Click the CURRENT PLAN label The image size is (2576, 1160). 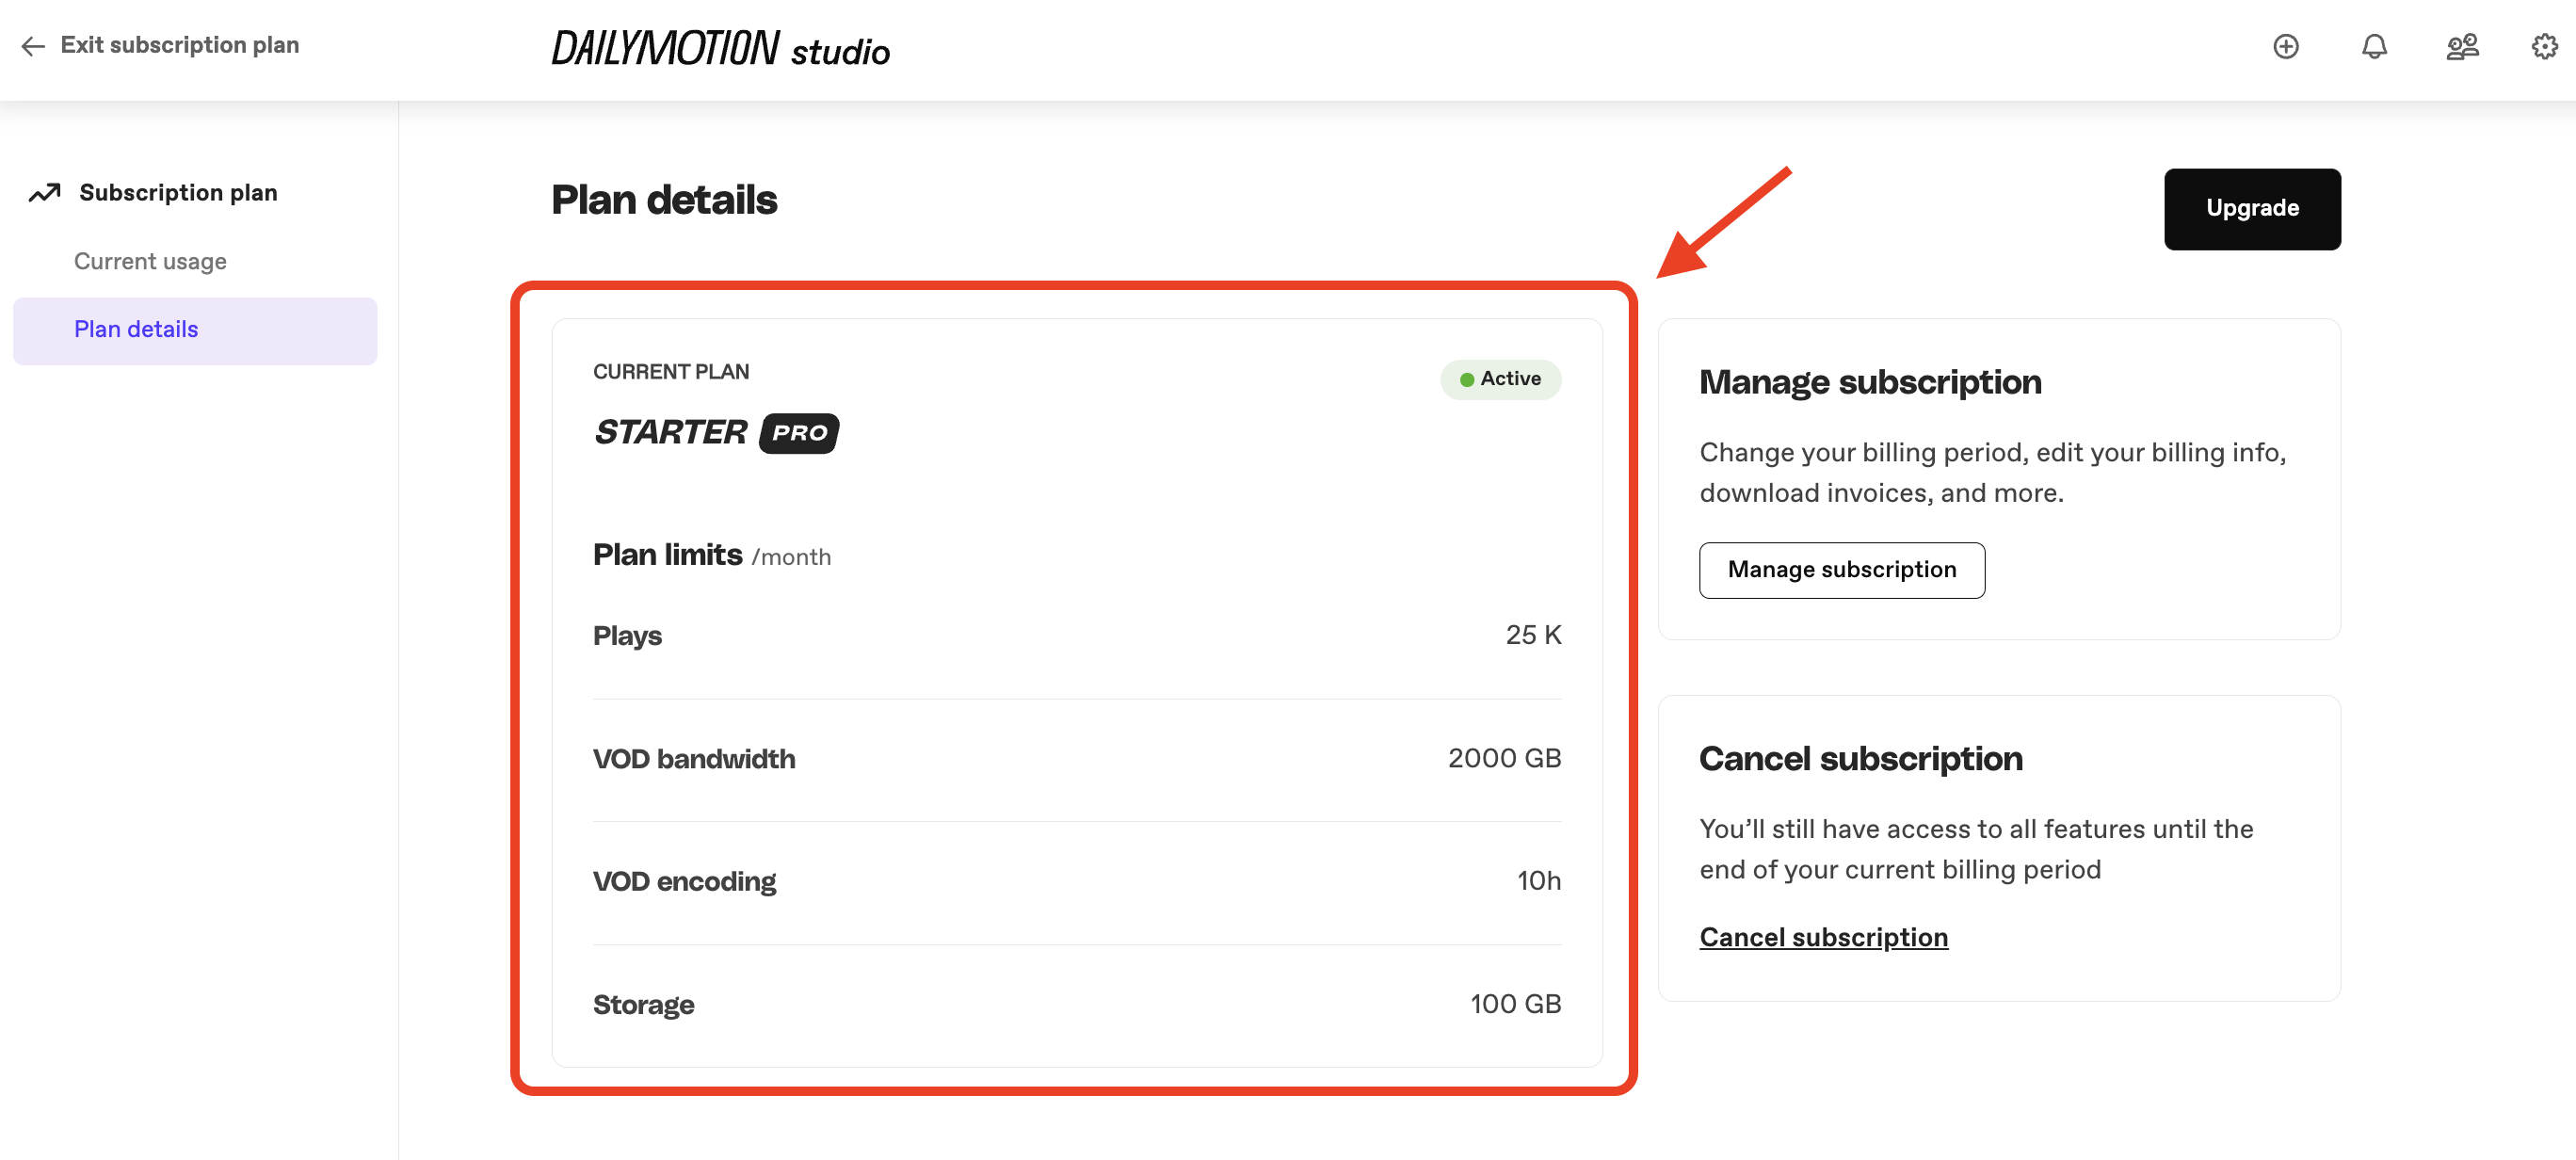point(671,372)
